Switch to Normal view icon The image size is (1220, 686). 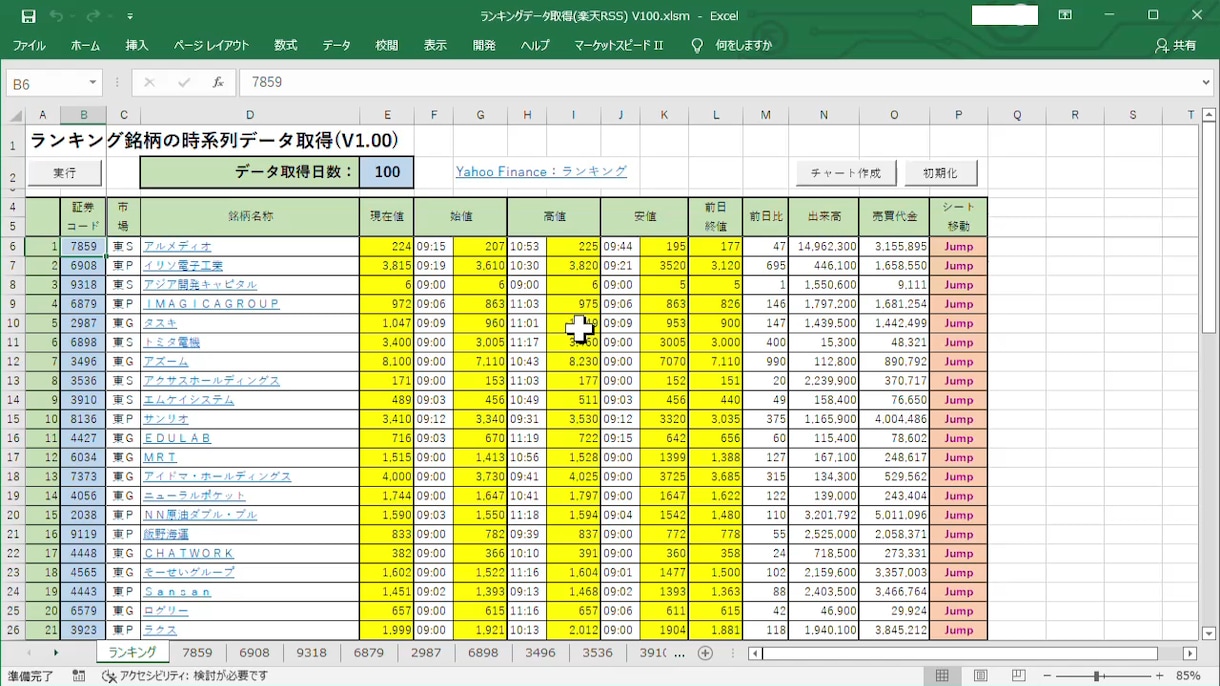(942, 676)
